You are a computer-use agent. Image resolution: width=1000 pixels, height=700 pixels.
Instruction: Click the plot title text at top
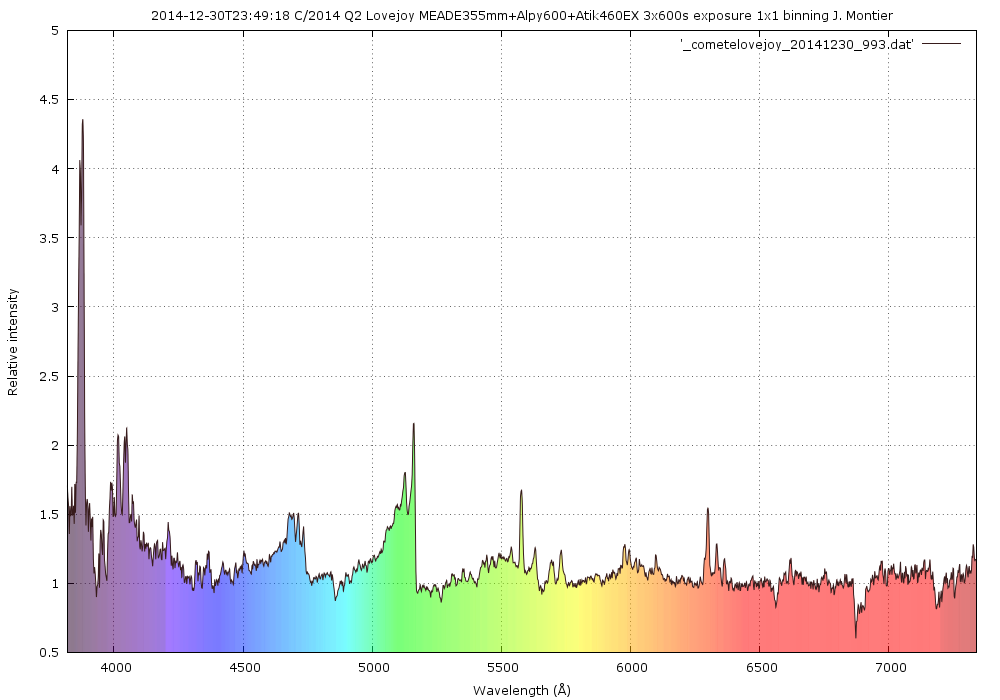click(x=521, y=15)
